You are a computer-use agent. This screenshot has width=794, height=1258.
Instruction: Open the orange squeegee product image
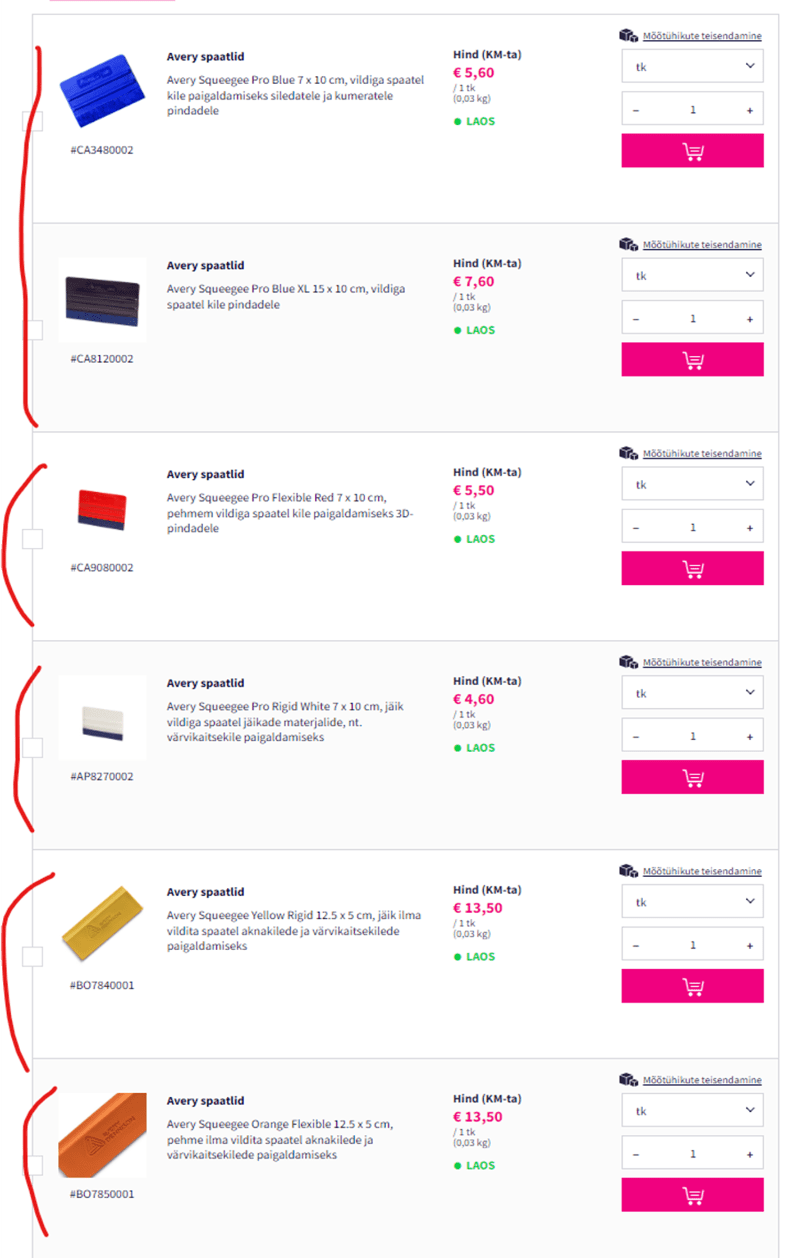(x=102, y=1135)
